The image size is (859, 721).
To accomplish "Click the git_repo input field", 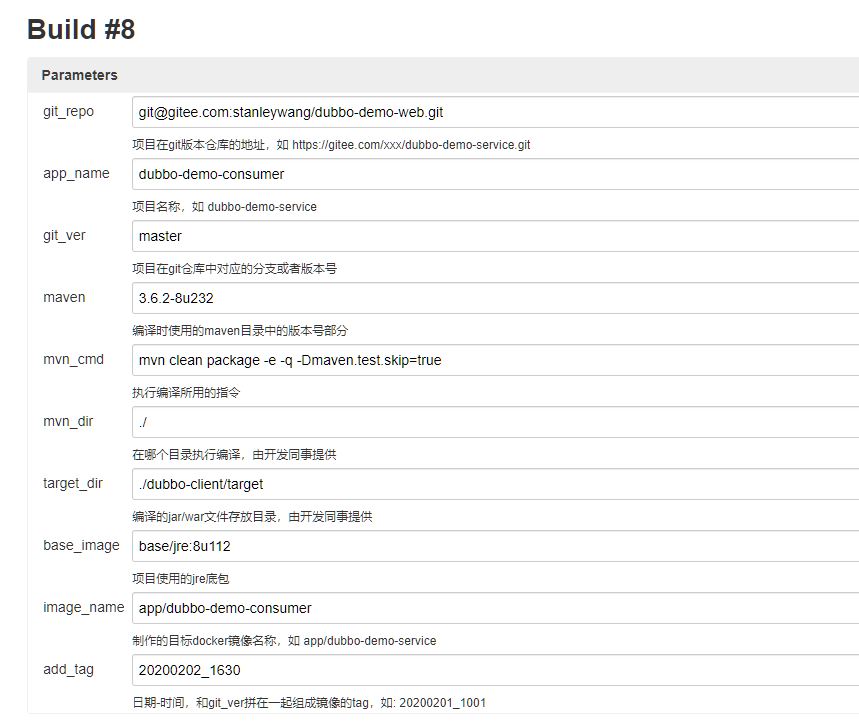I will tap(495, 112).
